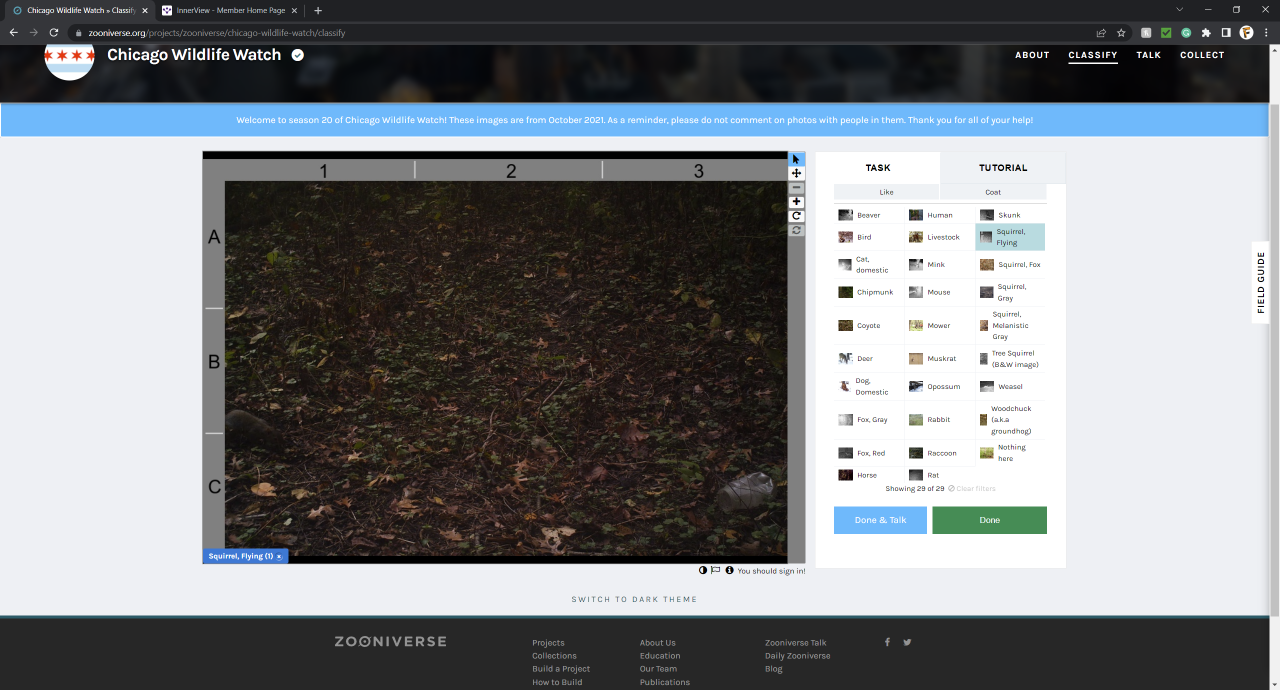Open the browser Extensions puzzle icon
This screenshot has height=690, width=1280.
[1206, 32]
